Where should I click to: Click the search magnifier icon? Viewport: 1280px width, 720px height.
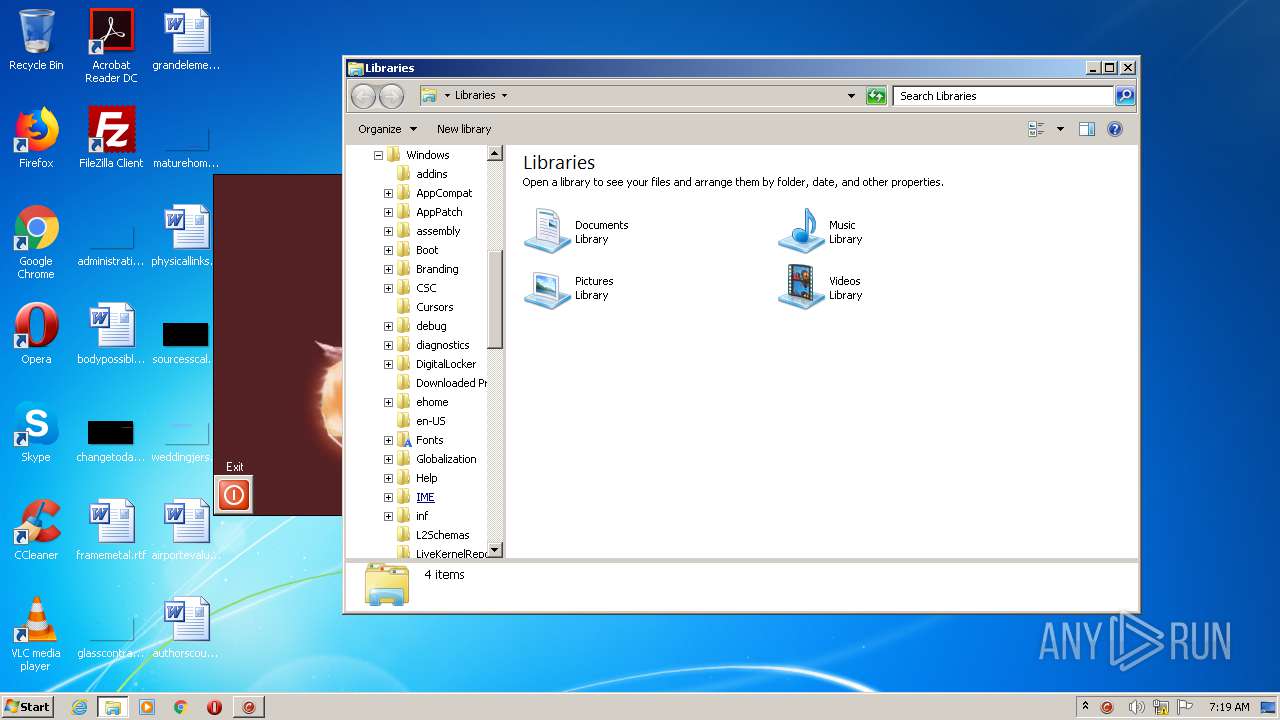(1125, 96)
